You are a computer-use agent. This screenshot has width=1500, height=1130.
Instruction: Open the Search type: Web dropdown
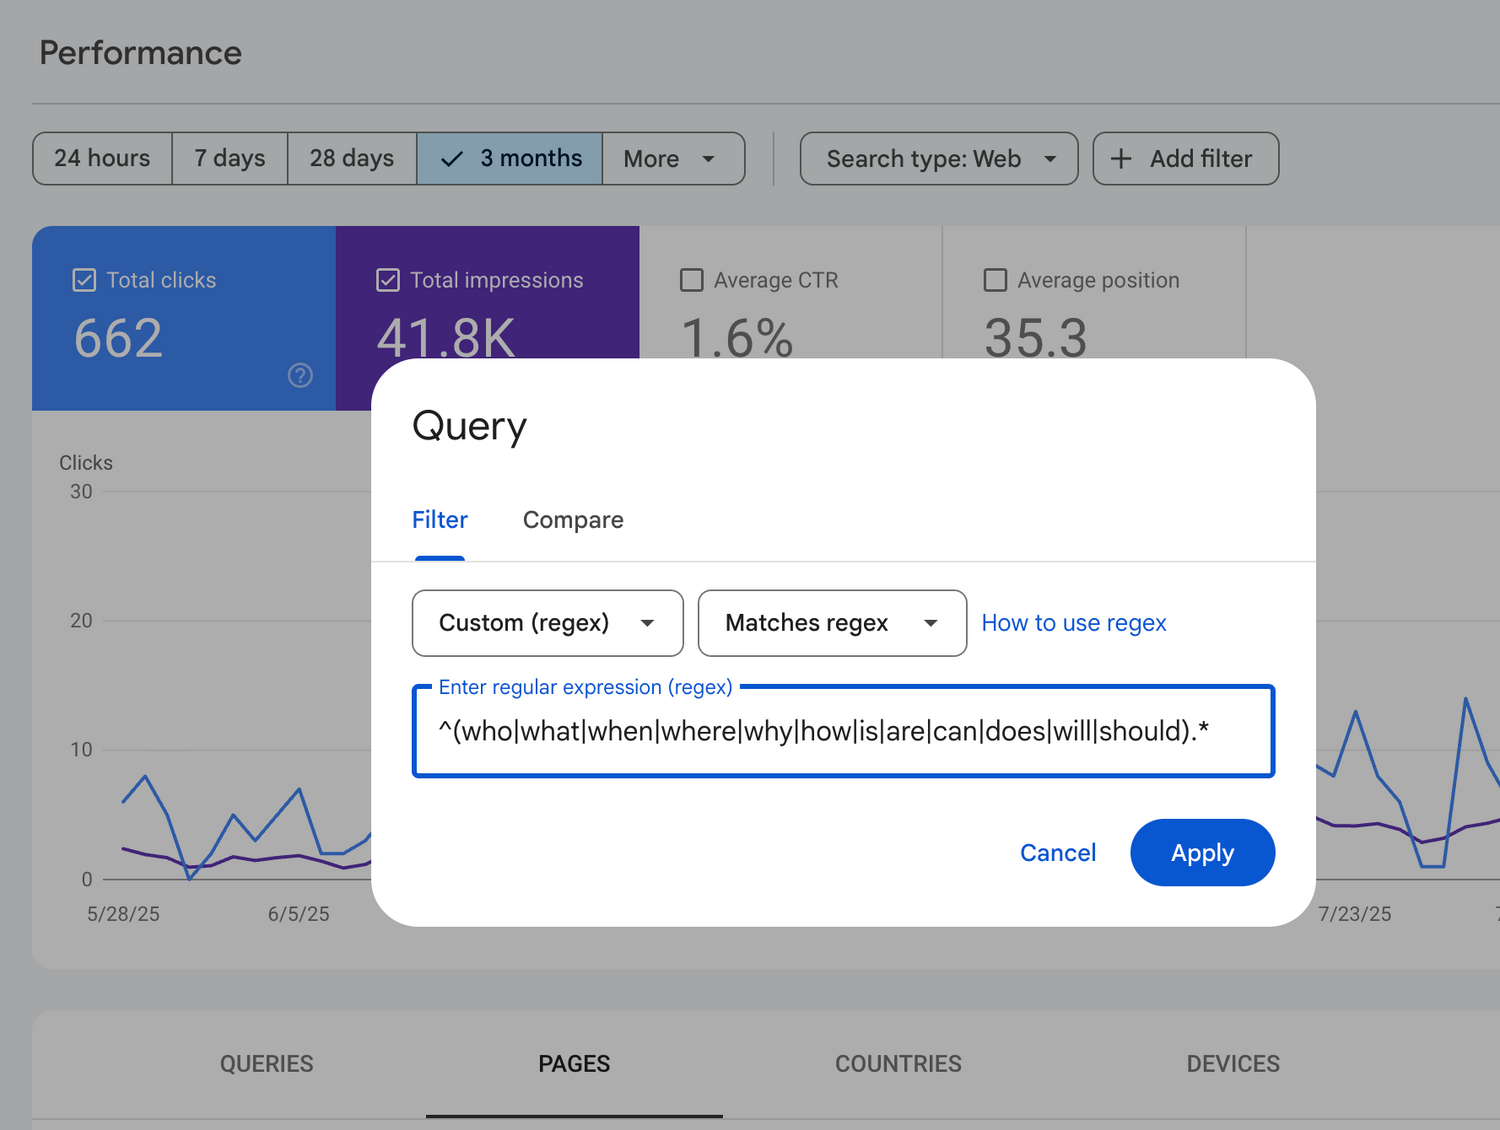[938, 159]
